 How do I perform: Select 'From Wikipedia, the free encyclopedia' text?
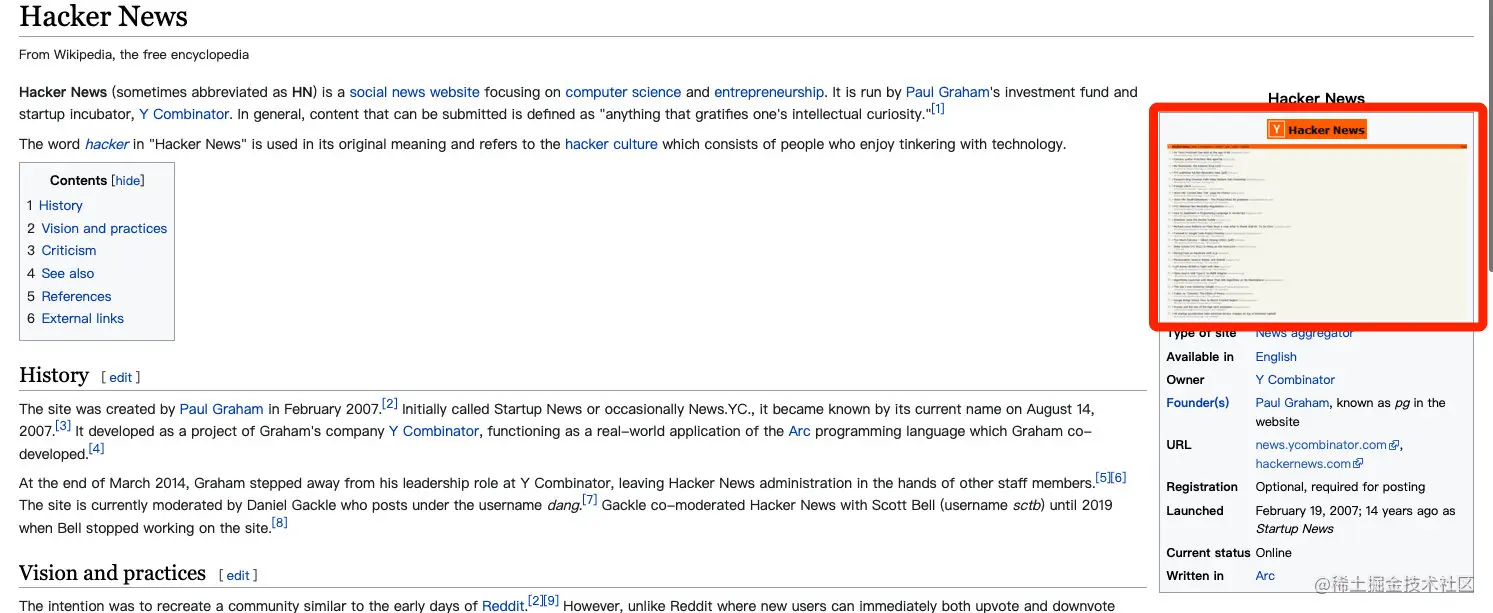pos(134,55)
